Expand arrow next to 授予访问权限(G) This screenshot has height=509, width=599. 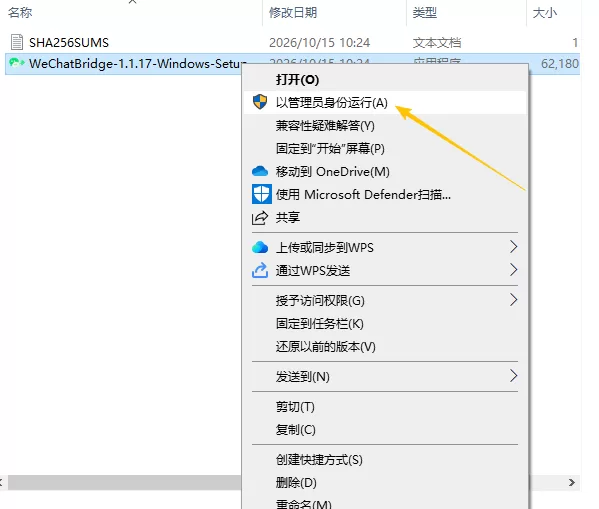pyautogui.click(x=513, y=300)
